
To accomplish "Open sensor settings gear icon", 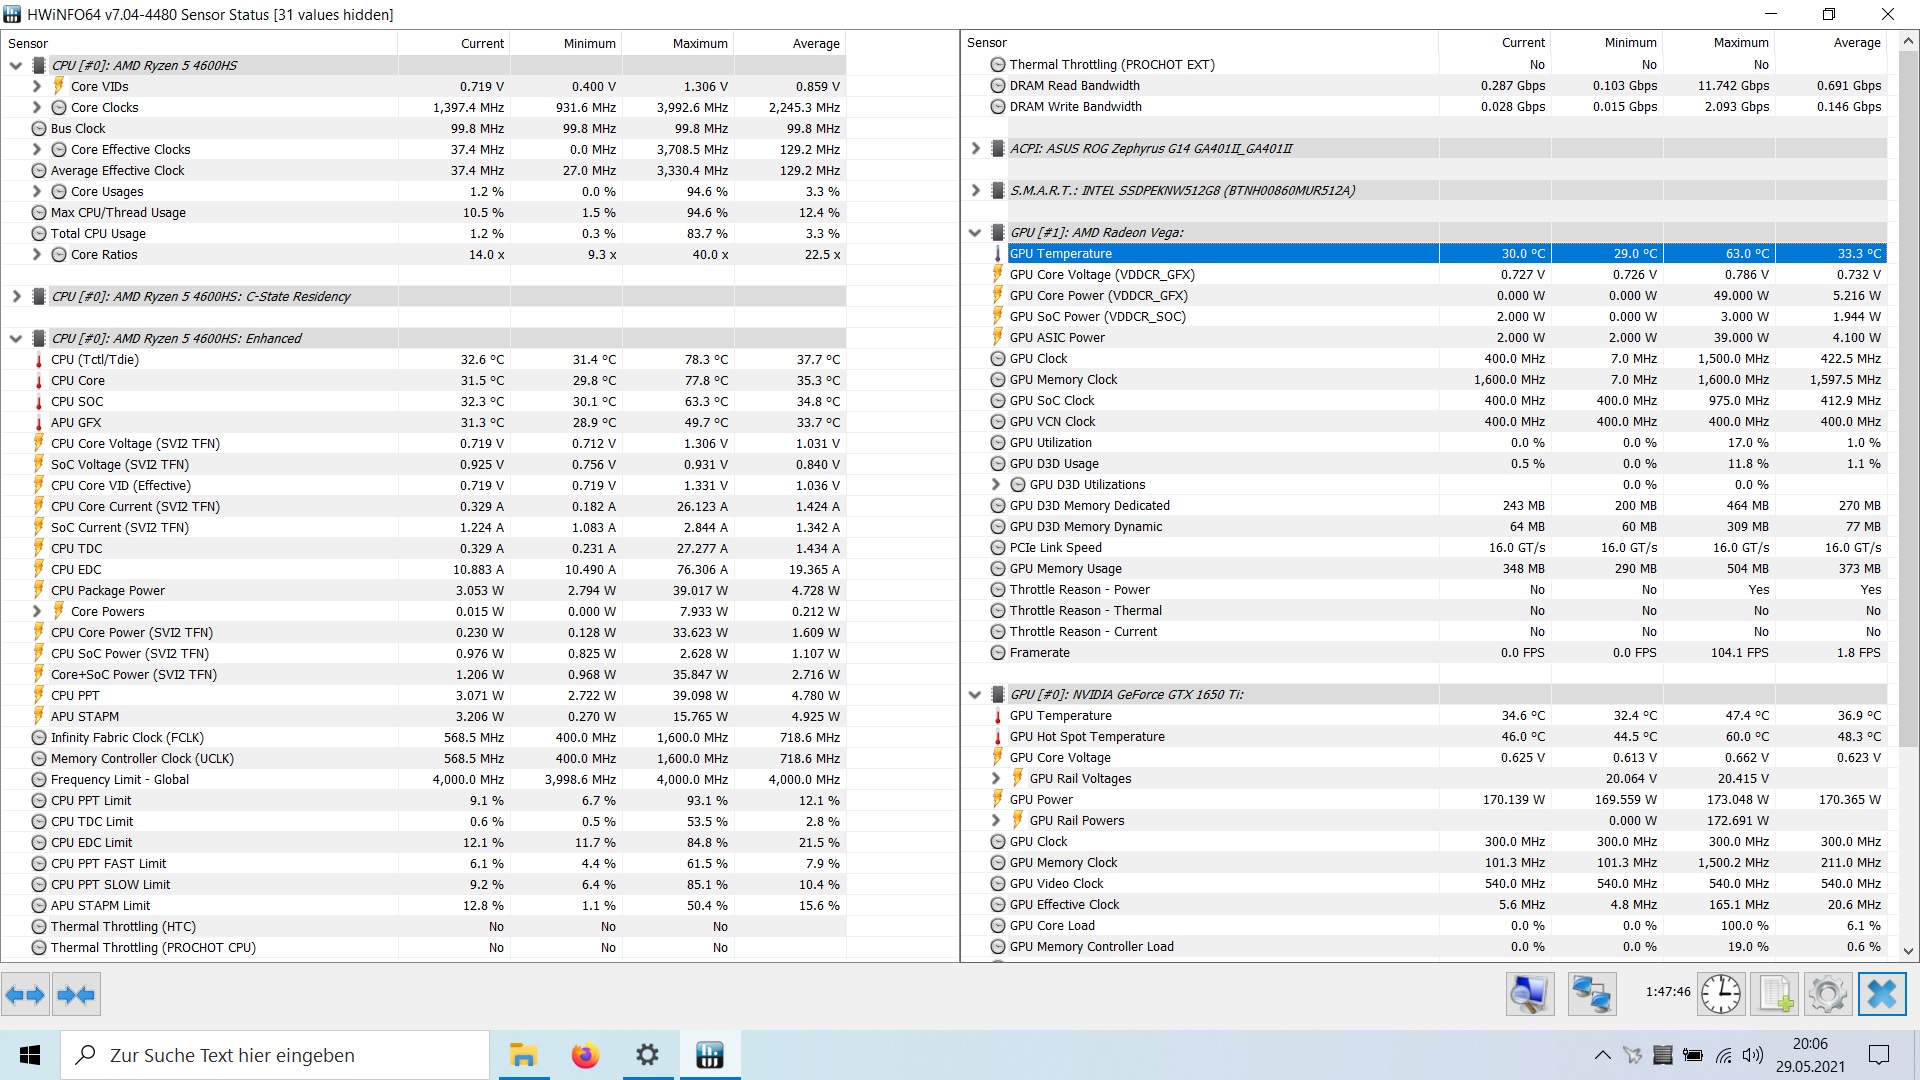I will [1828, 994].
